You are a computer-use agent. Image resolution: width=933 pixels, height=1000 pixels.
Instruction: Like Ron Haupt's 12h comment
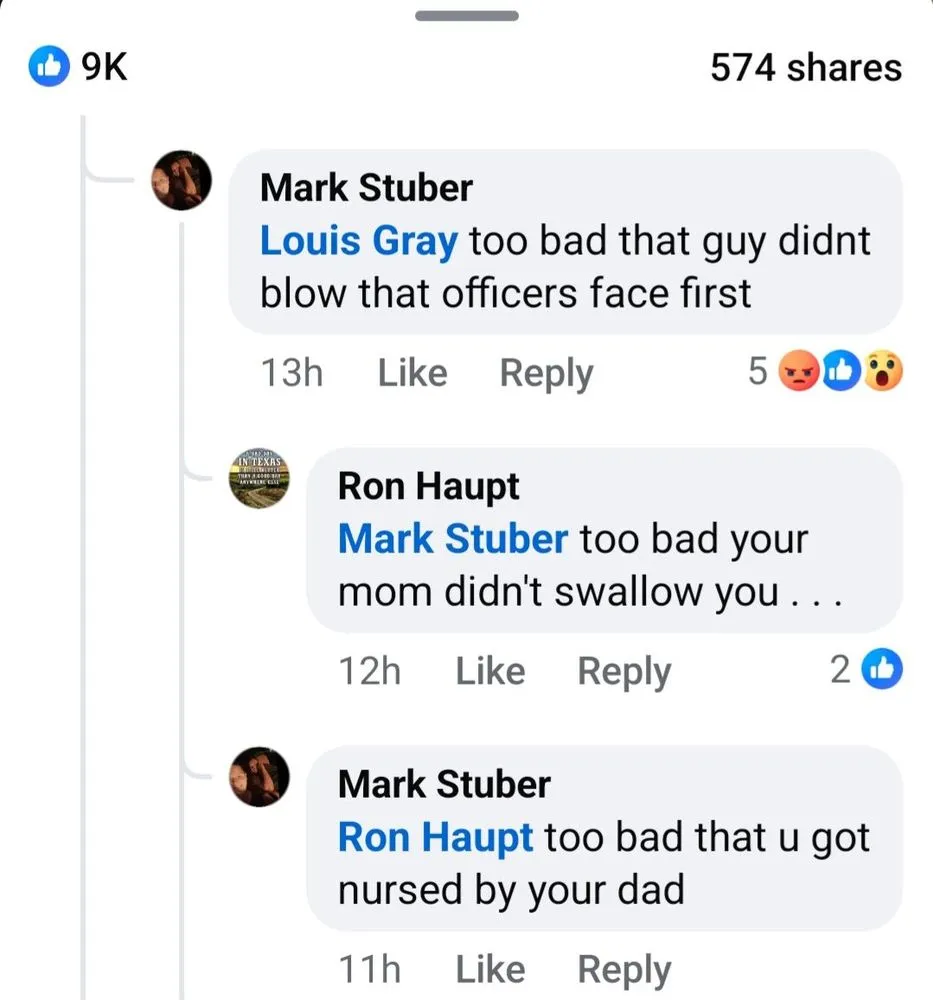pos(490,671)
